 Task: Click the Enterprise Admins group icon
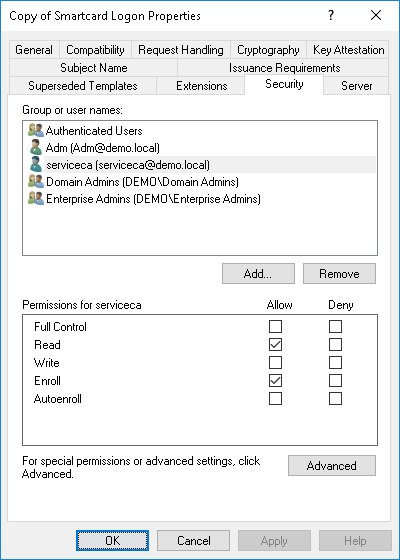pyautogui.click(x=36, y=199)
